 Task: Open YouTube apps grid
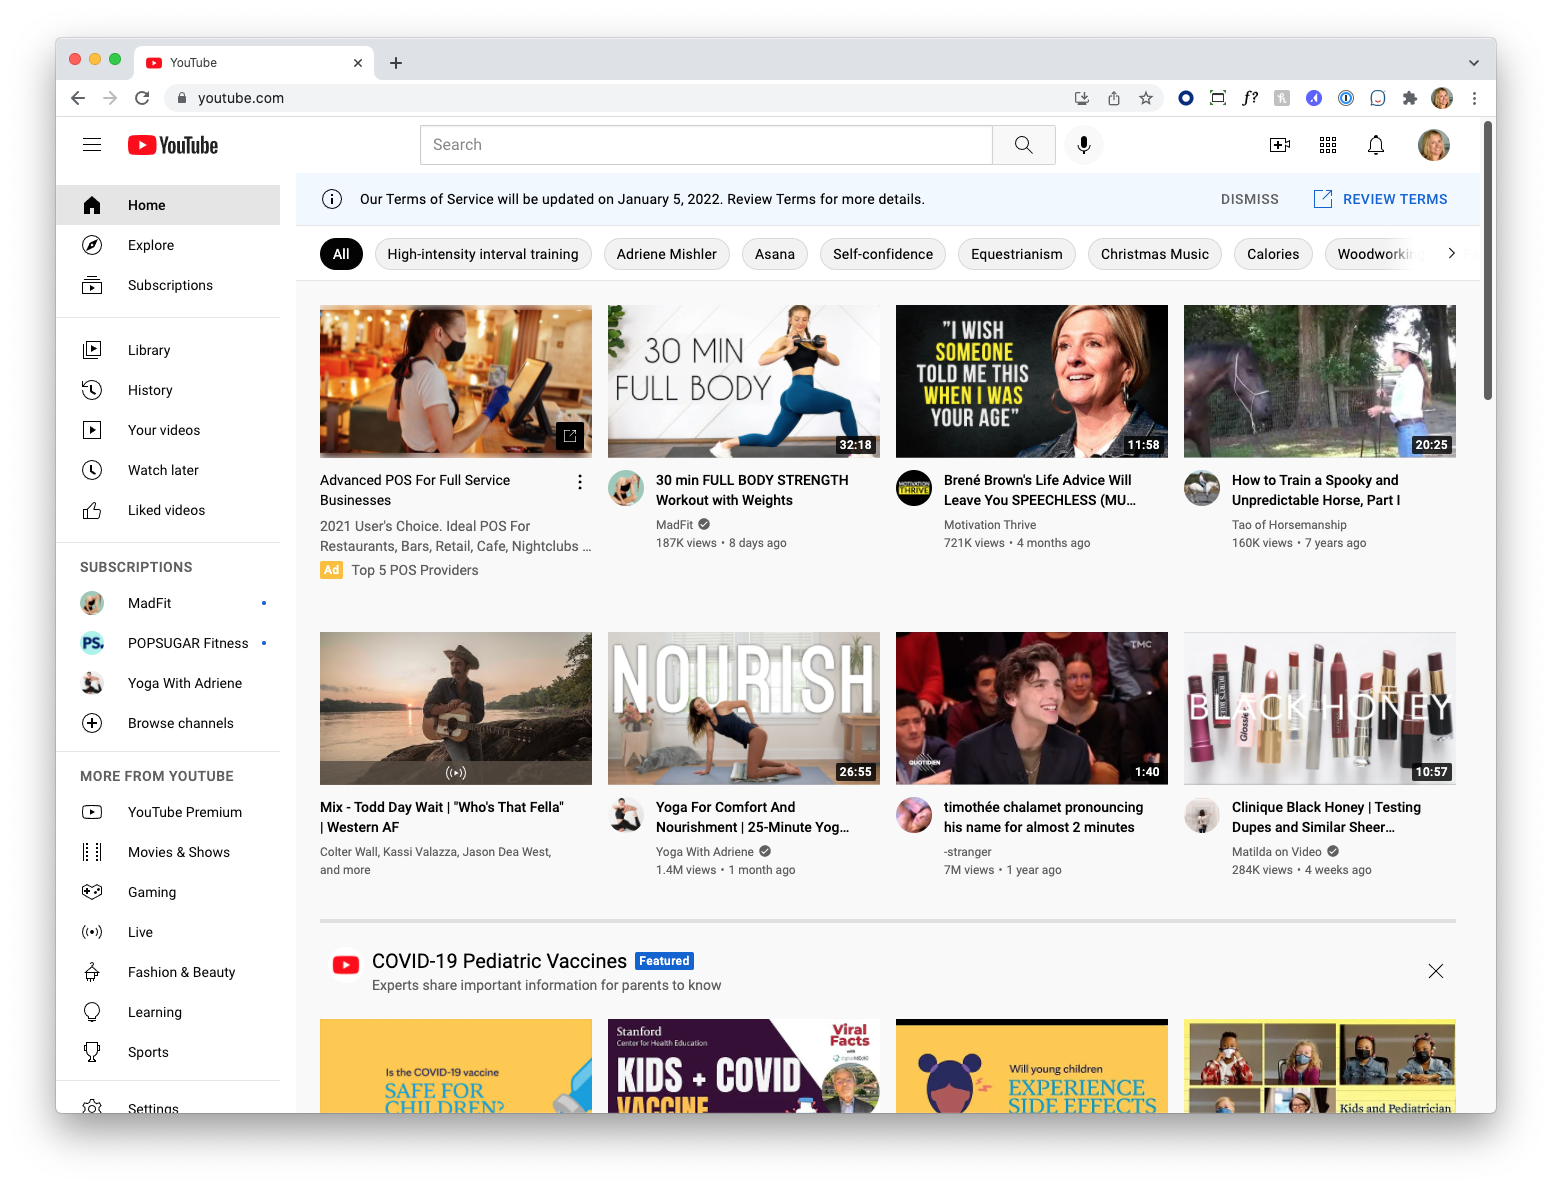click(1328, 145)
